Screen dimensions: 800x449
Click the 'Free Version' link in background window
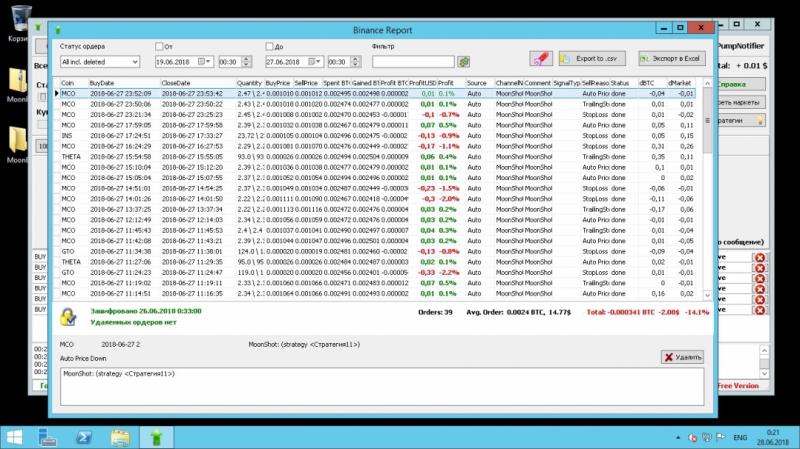738,386
